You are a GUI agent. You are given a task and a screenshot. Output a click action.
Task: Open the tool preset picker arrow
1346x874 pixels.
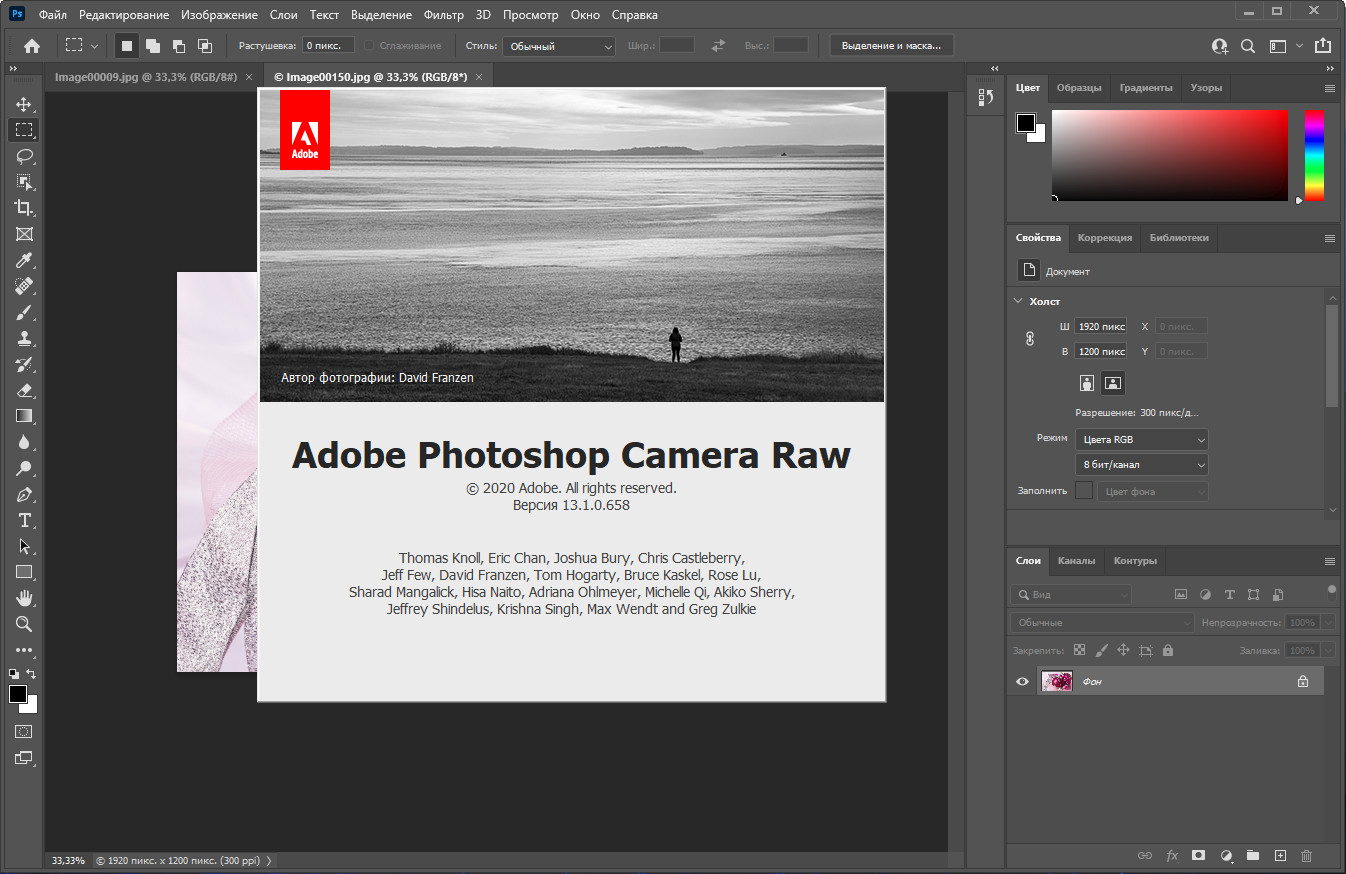pyautogui.click(x=95, y=46)
